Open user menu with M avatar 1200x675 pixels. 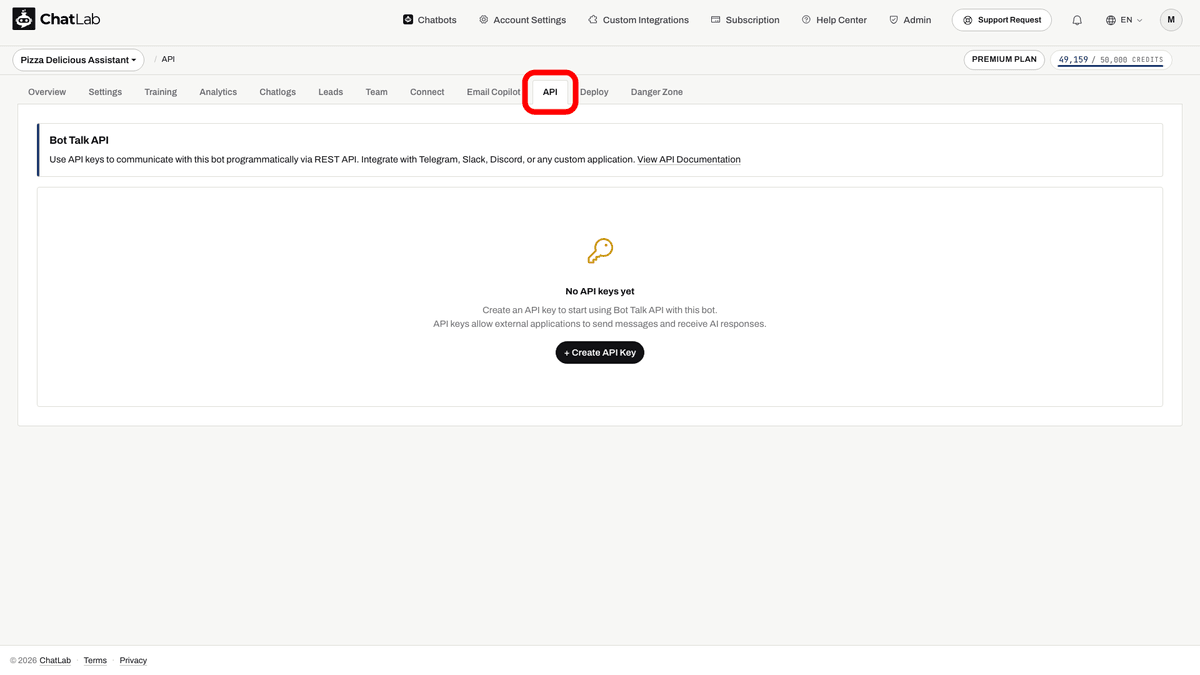[x=1171, y=20]
